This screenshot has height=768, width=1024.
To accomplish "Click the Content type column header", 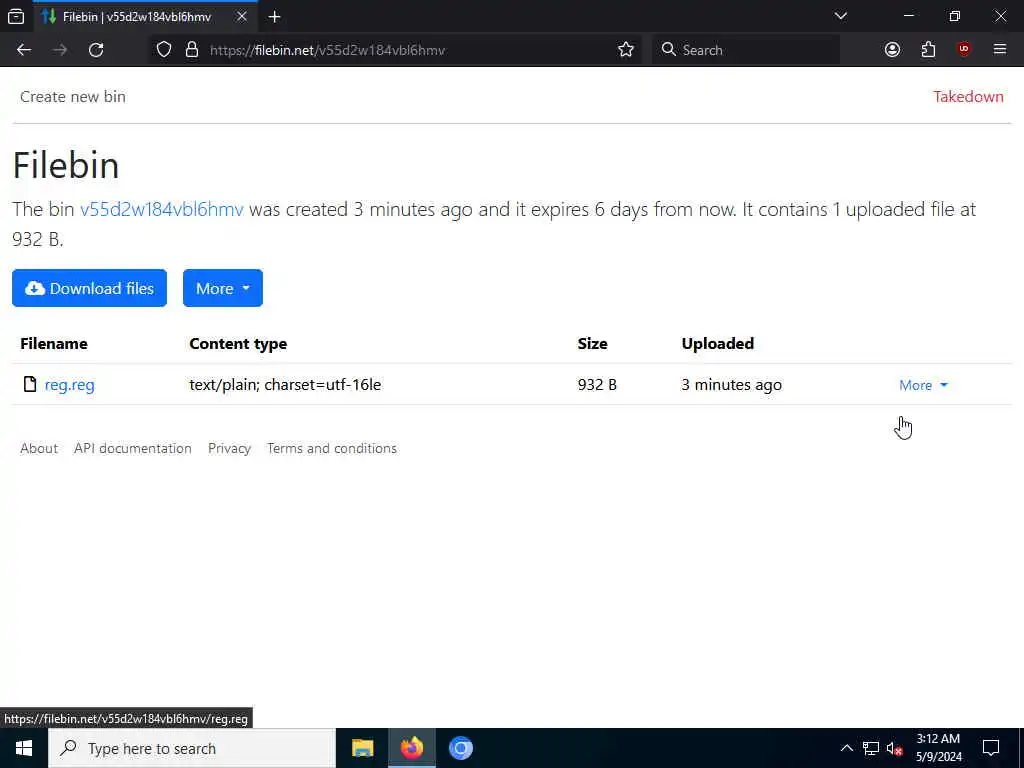I will [x=238, y=344].
